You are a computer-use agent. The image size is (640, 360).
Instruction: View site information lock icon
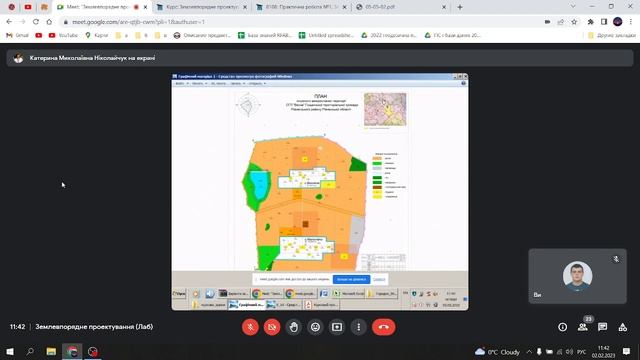pos(65,22)
